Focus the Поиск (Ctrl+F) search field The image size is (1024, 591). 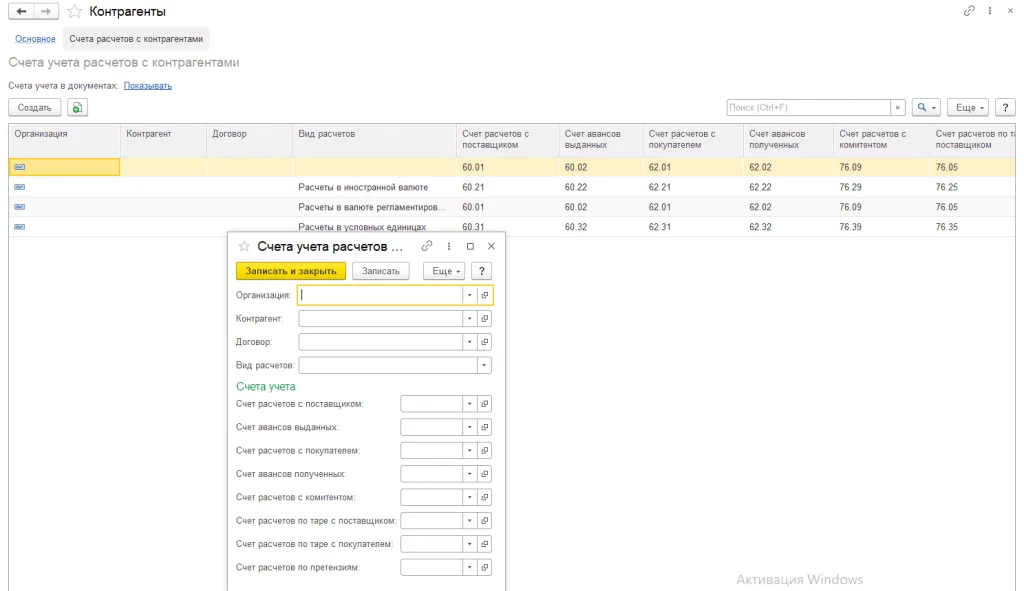coord(809,108)
